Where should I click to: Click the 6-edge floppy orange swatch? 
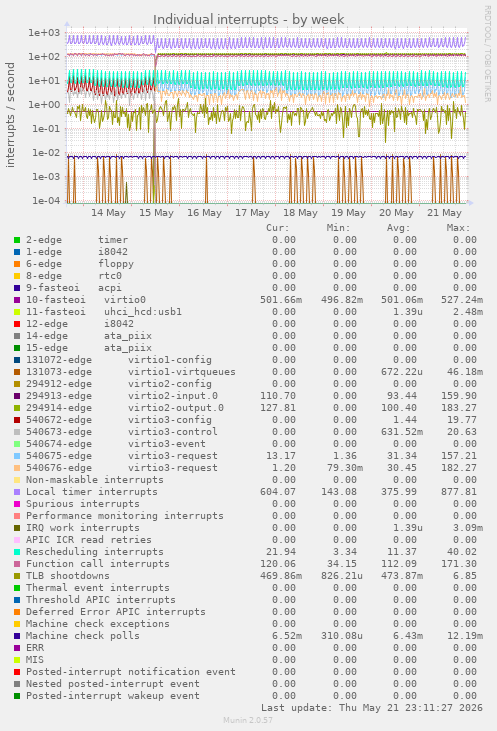[x=17, y=264]
